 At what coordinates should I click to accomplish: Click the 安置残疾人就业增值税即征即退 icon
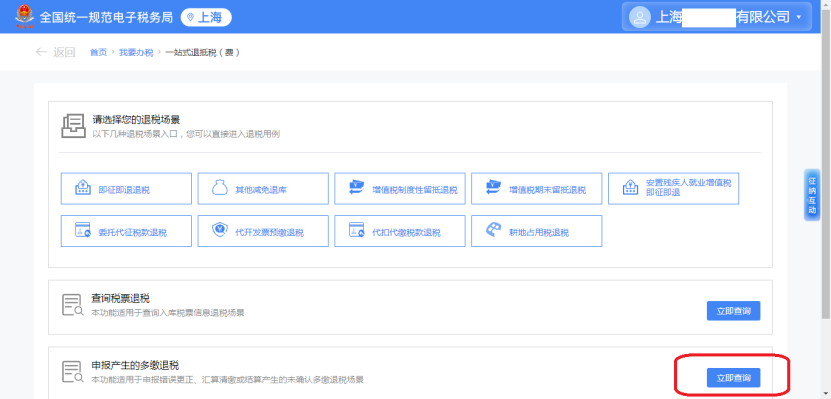[x=630, y=188]
